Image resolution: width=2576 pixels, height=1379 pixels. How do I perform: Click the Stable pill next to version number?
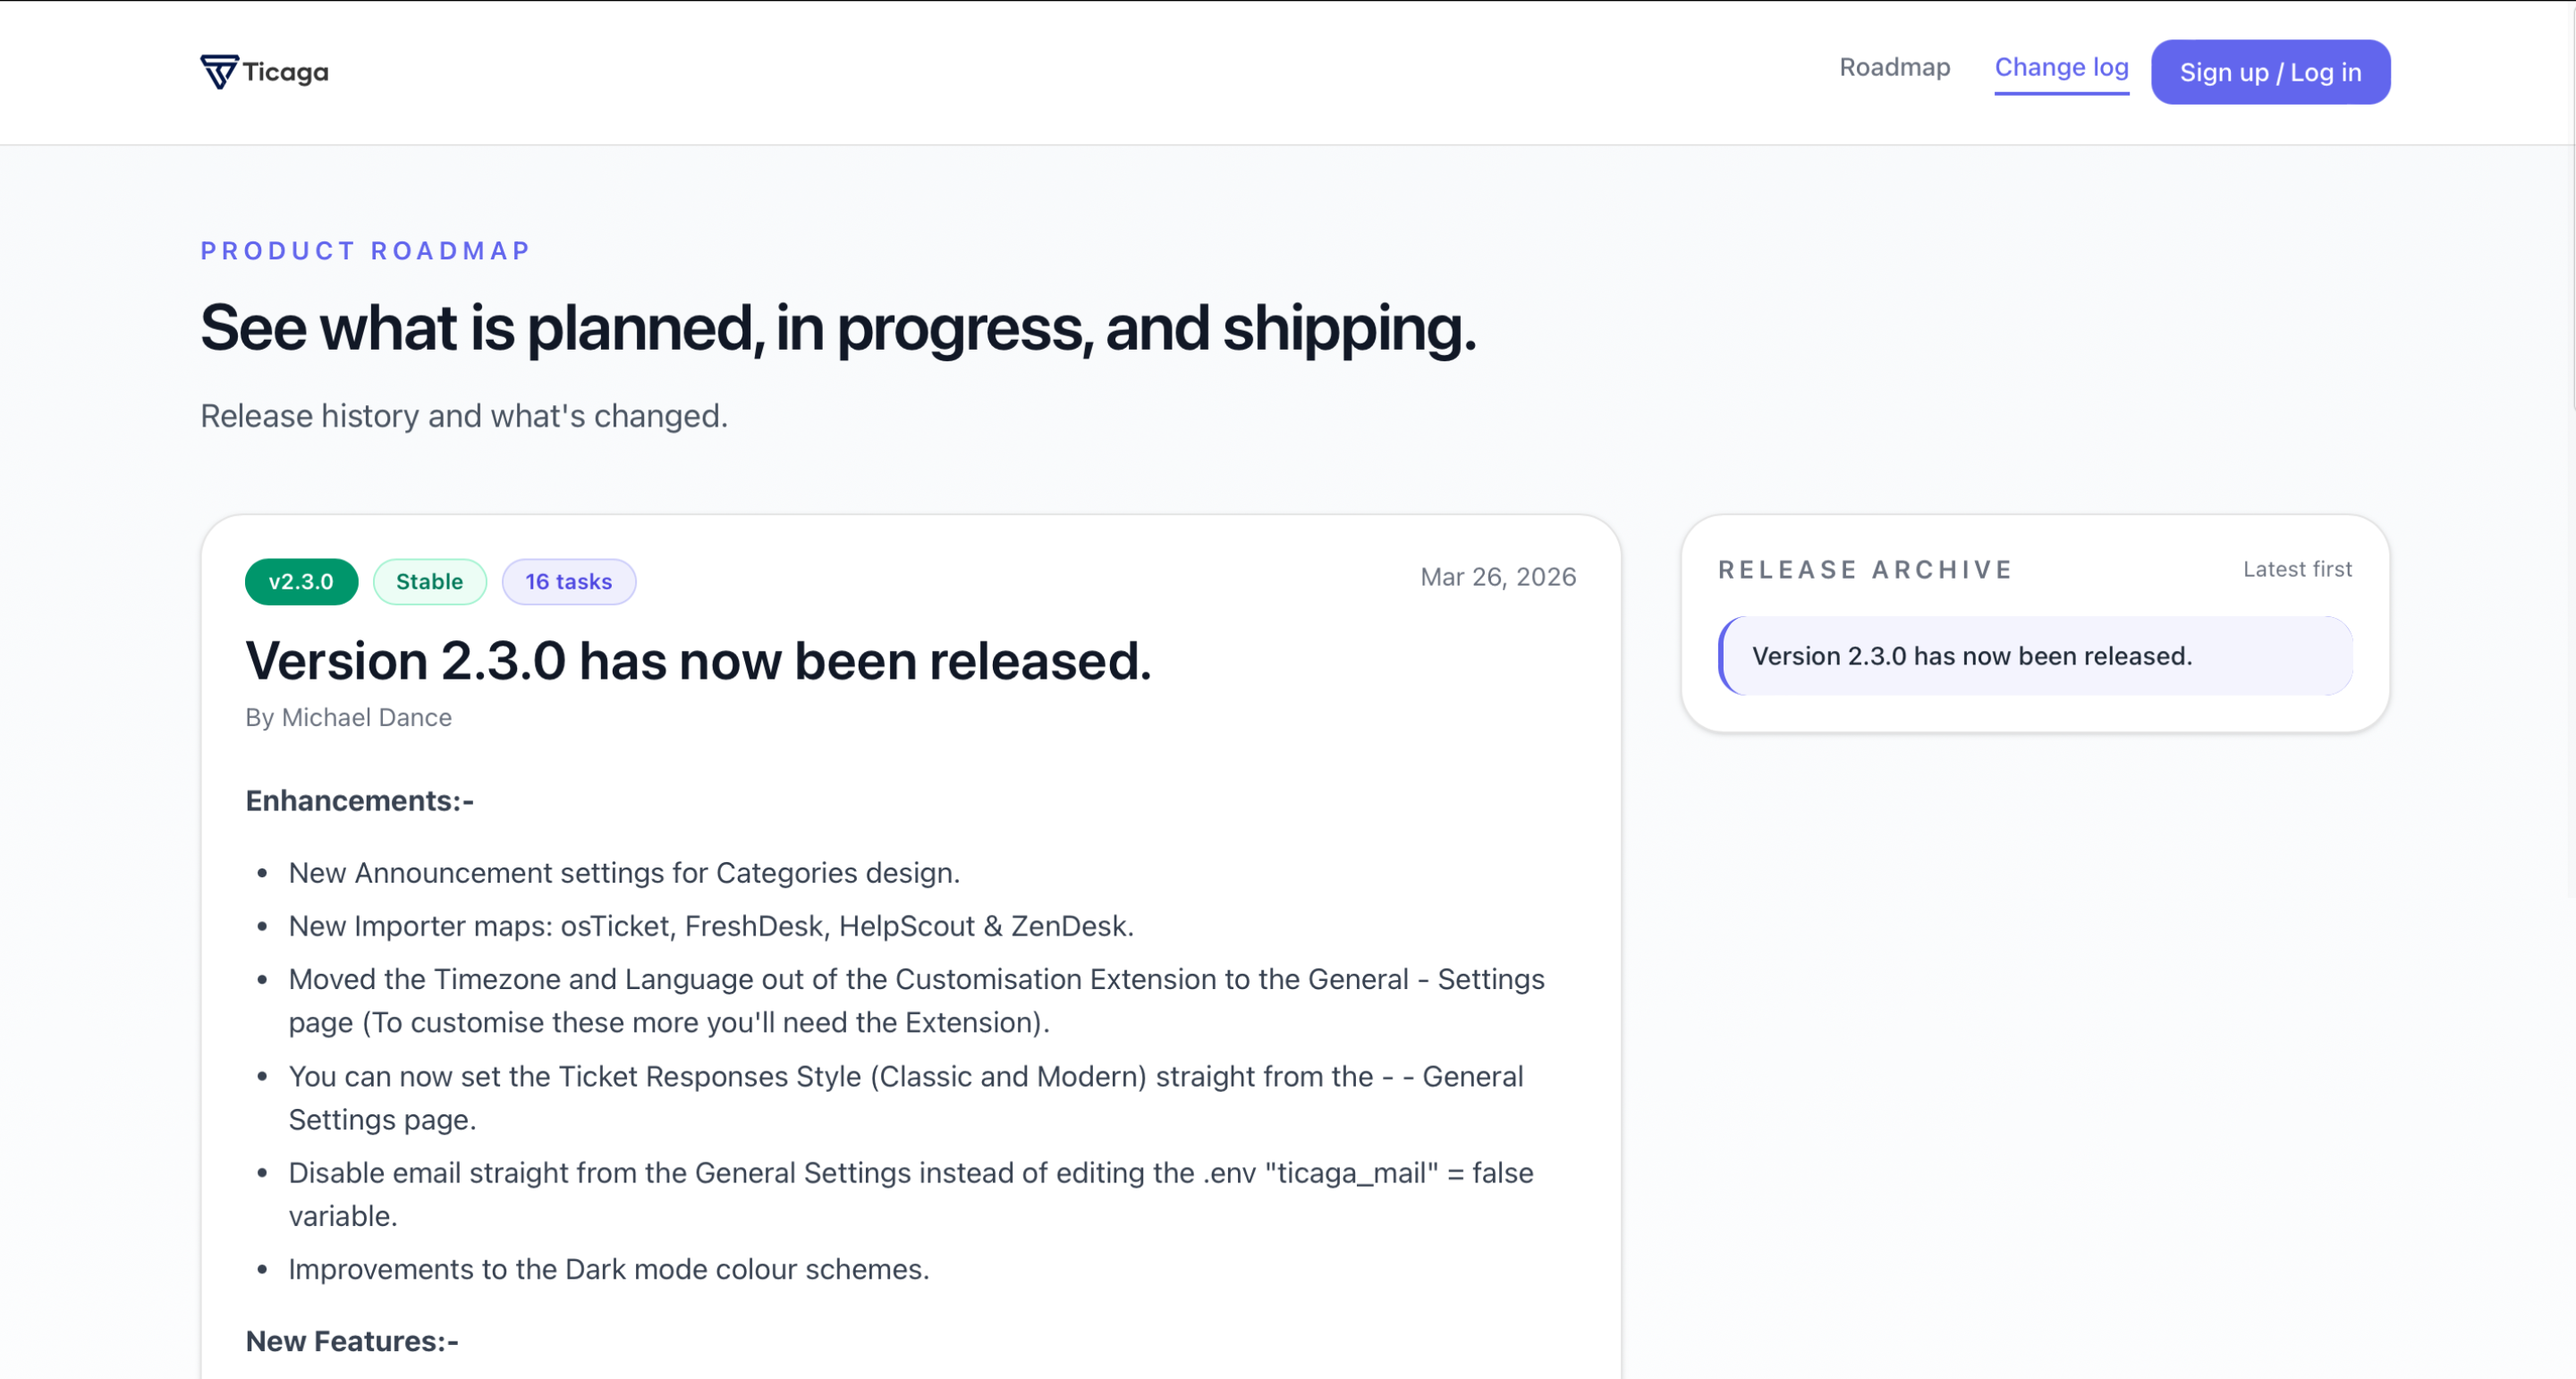(x=429, y=581)
